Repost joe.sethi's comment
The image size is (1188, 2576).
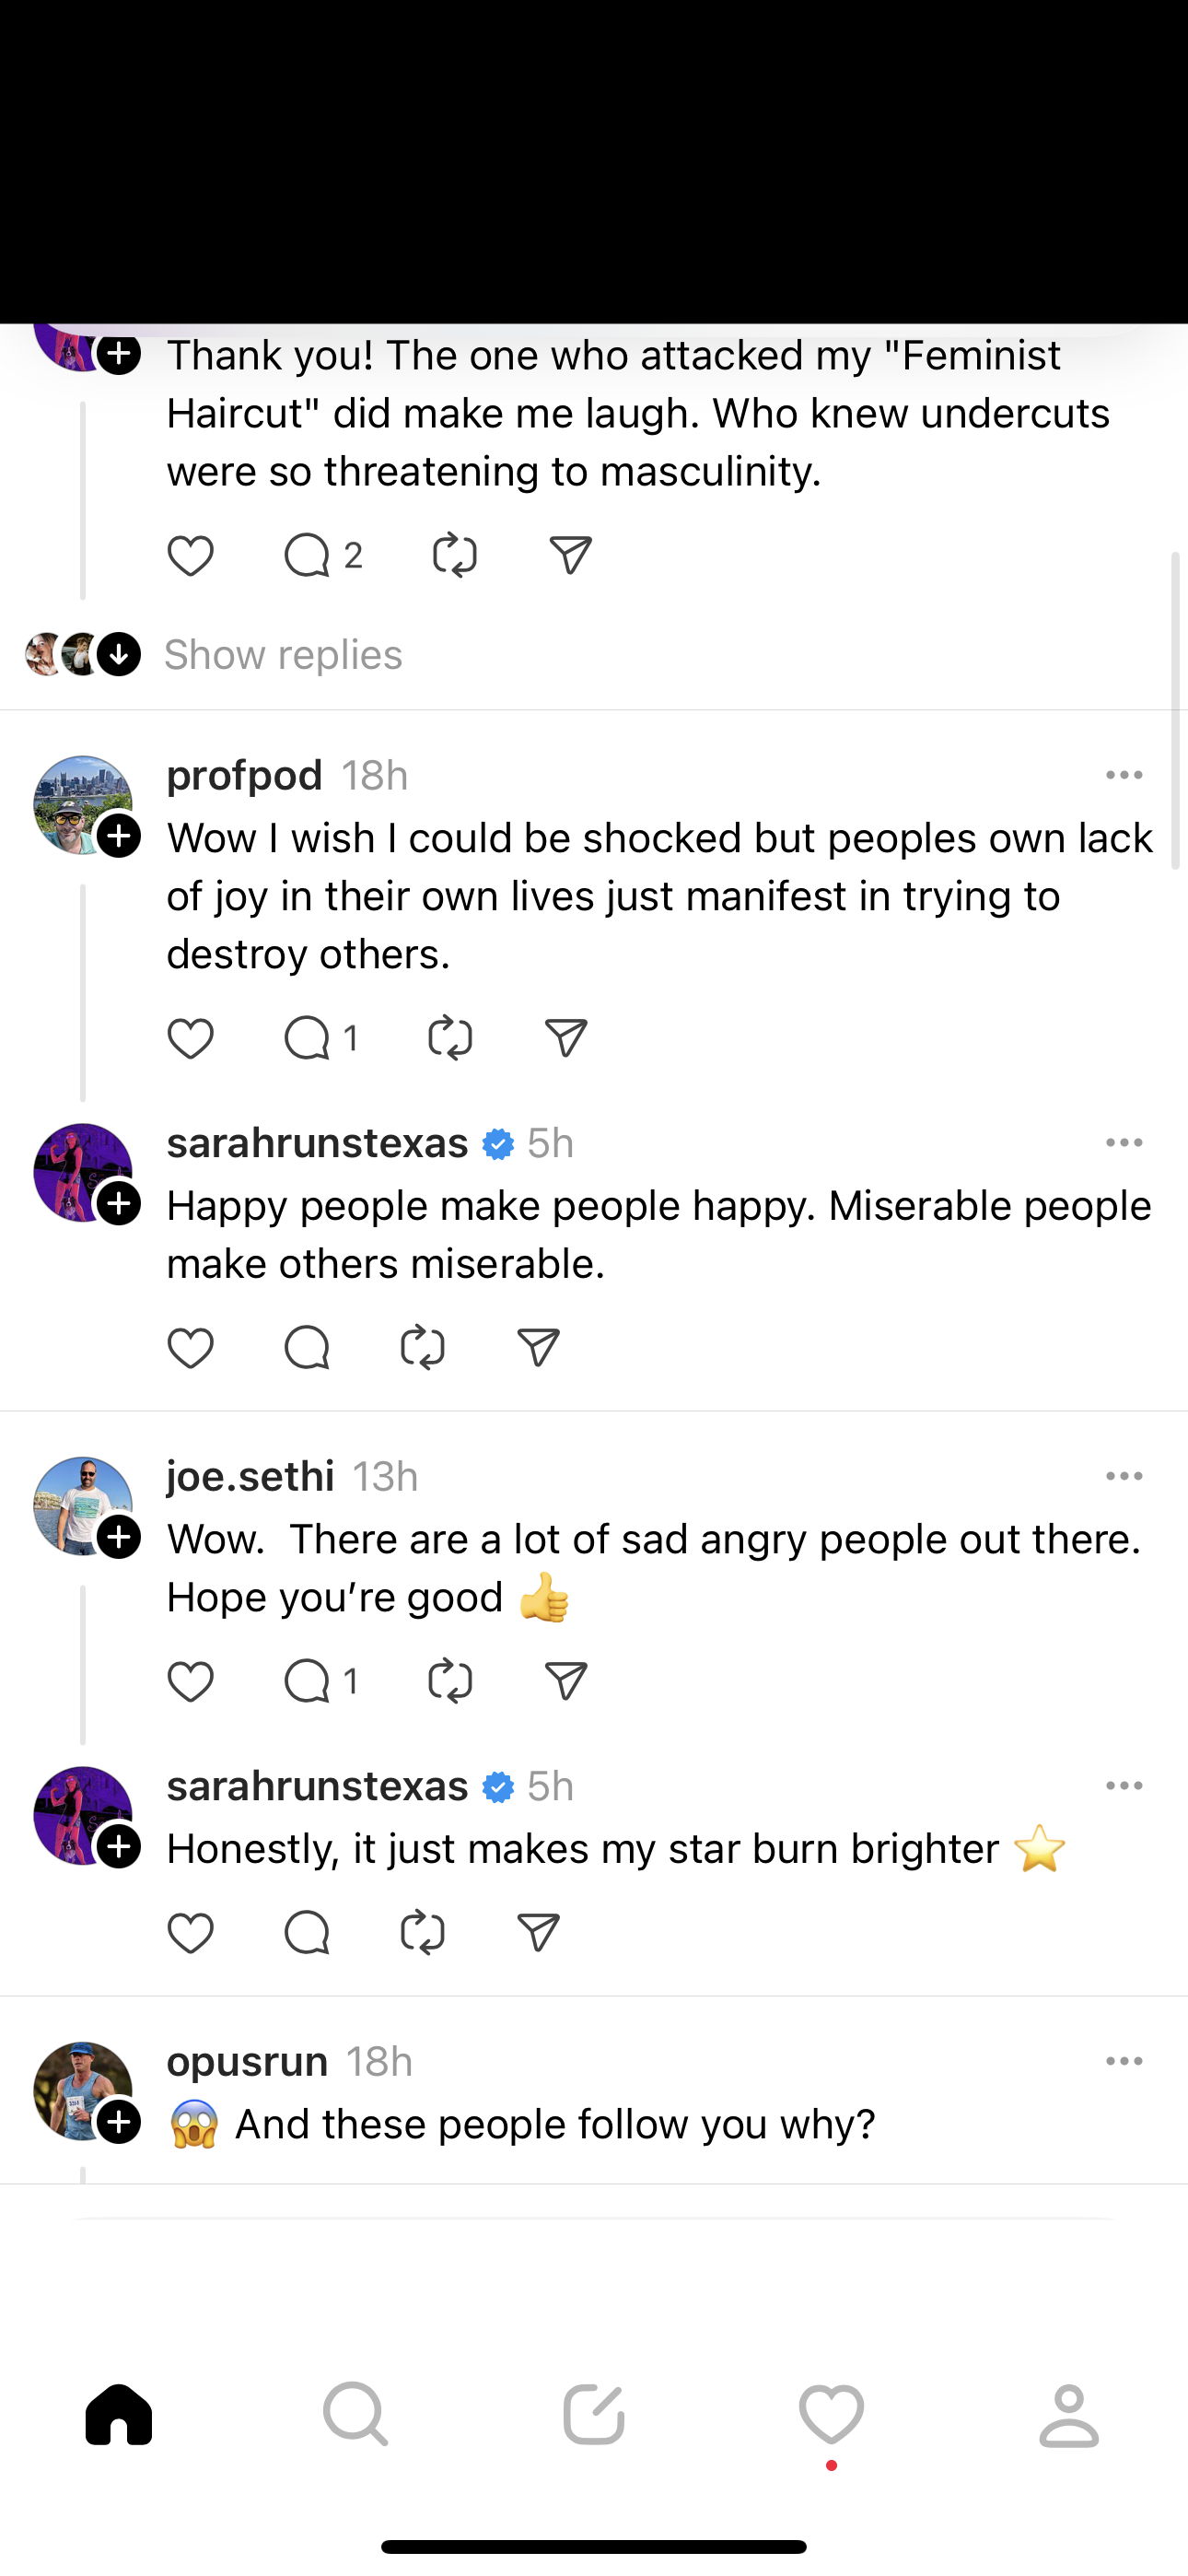(450, 1682)
